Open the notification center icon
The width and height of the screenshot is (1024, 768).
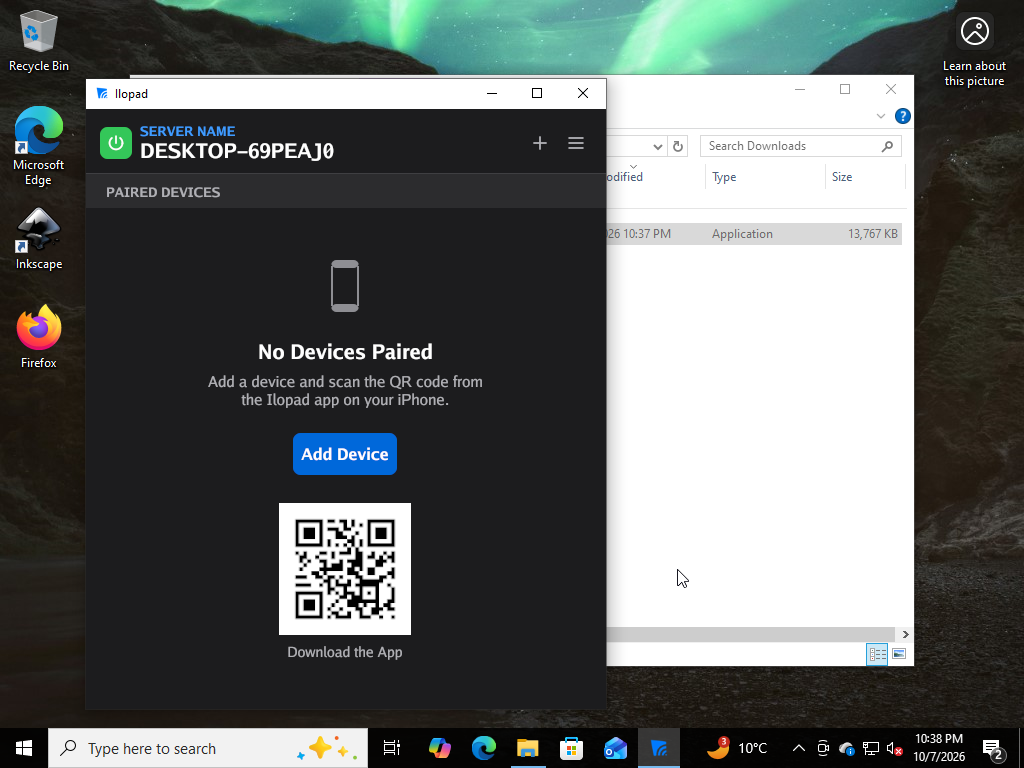click(993, 748)
